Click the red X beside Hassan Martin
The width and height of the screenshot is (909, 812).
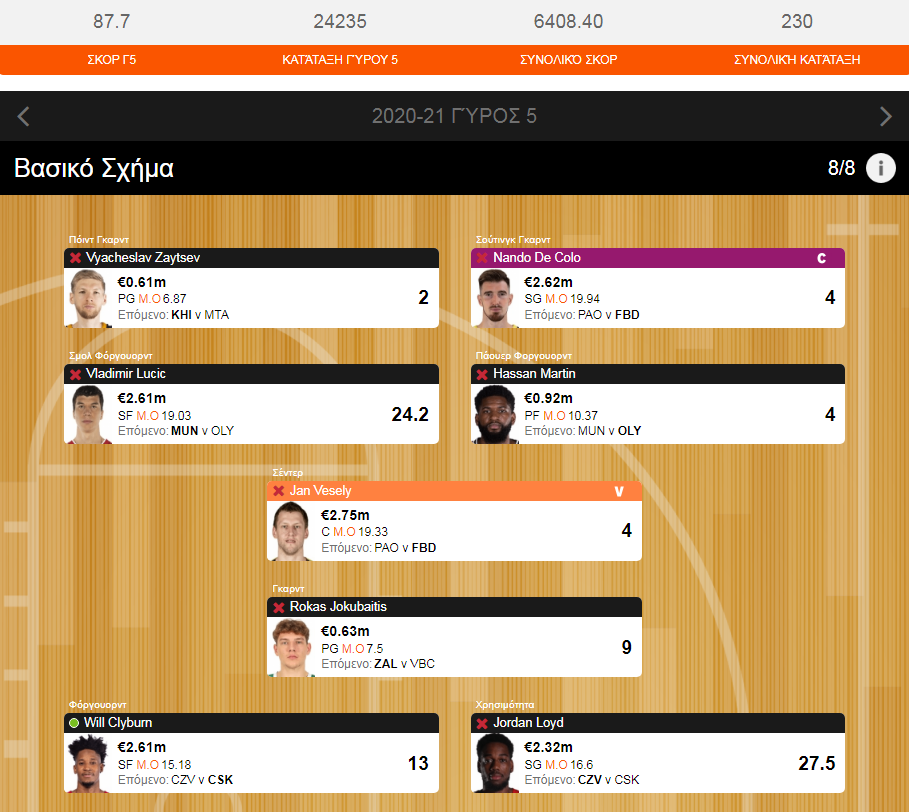click(x=482, y=374)
